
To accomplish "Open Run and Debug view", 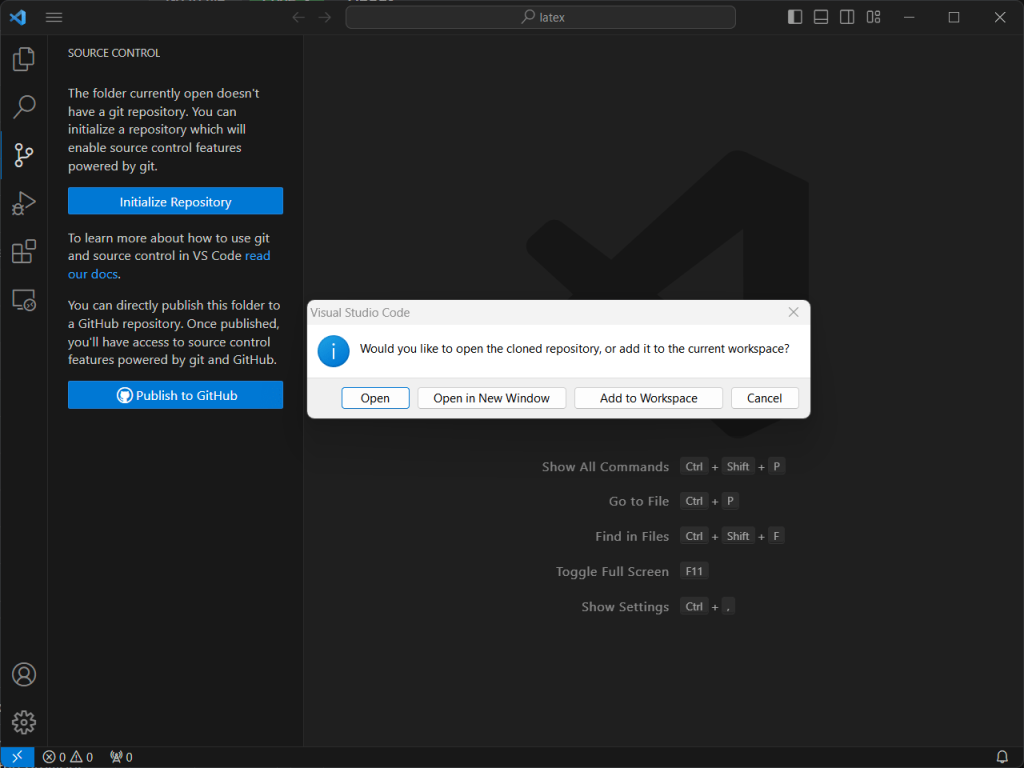I will click(24, 203).
